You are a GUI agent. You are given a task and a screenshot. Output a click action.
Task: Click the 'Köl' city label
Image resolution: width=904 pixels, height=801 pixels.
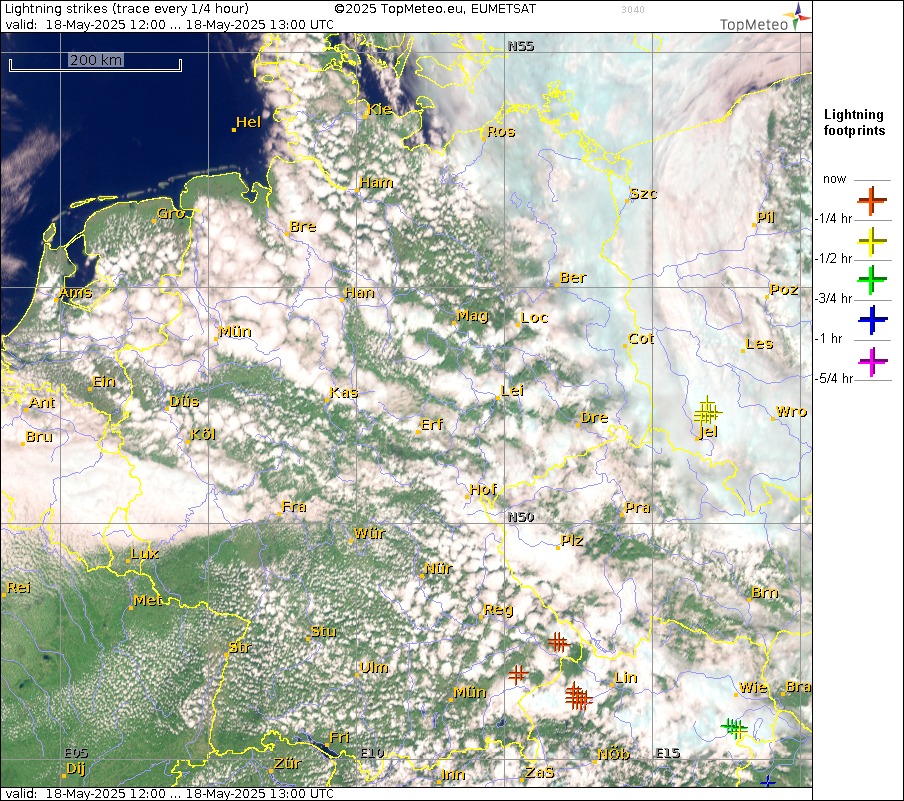(x=203, y=434)
